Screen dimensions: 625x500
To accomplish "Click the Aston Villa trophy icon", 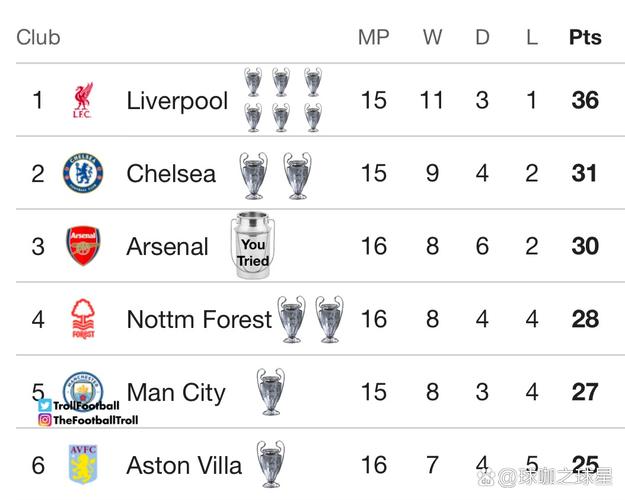I will coord(270,465).
